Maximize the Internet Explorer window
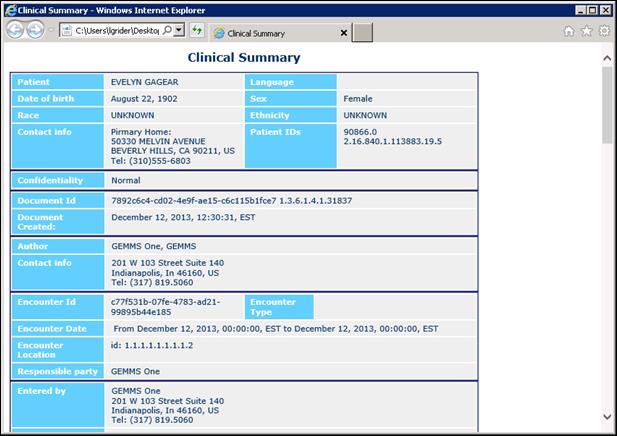 click(584, 9)
